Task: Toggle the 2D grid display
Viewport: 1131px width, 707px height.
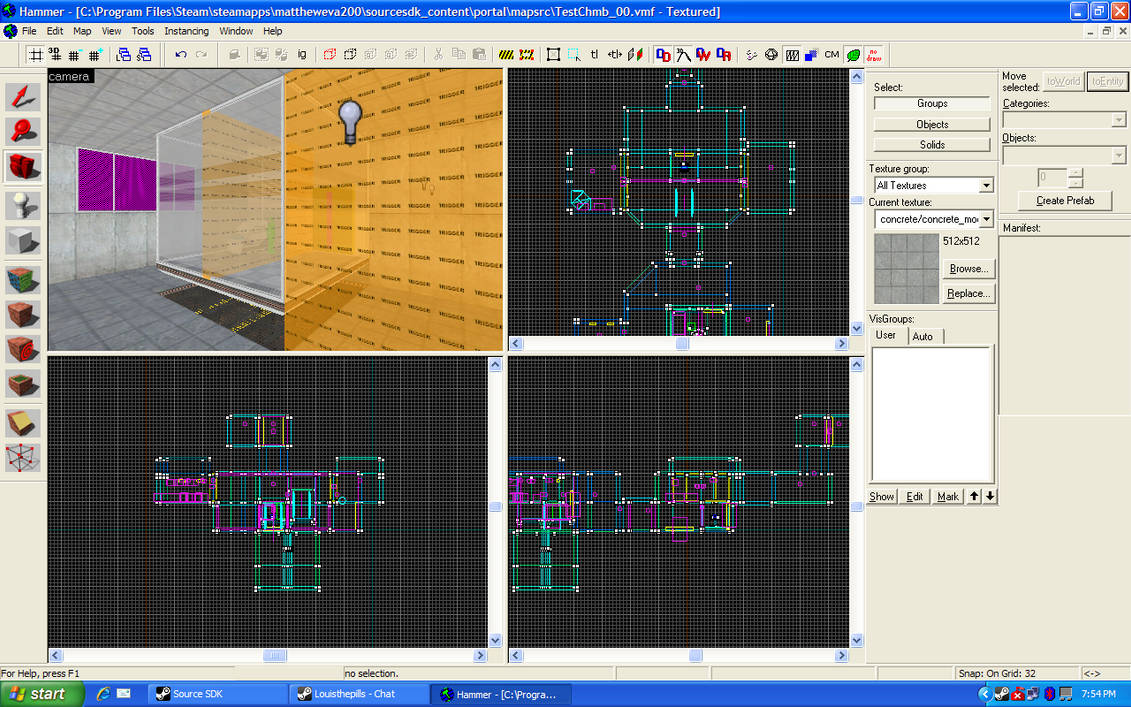Action: 35,55
